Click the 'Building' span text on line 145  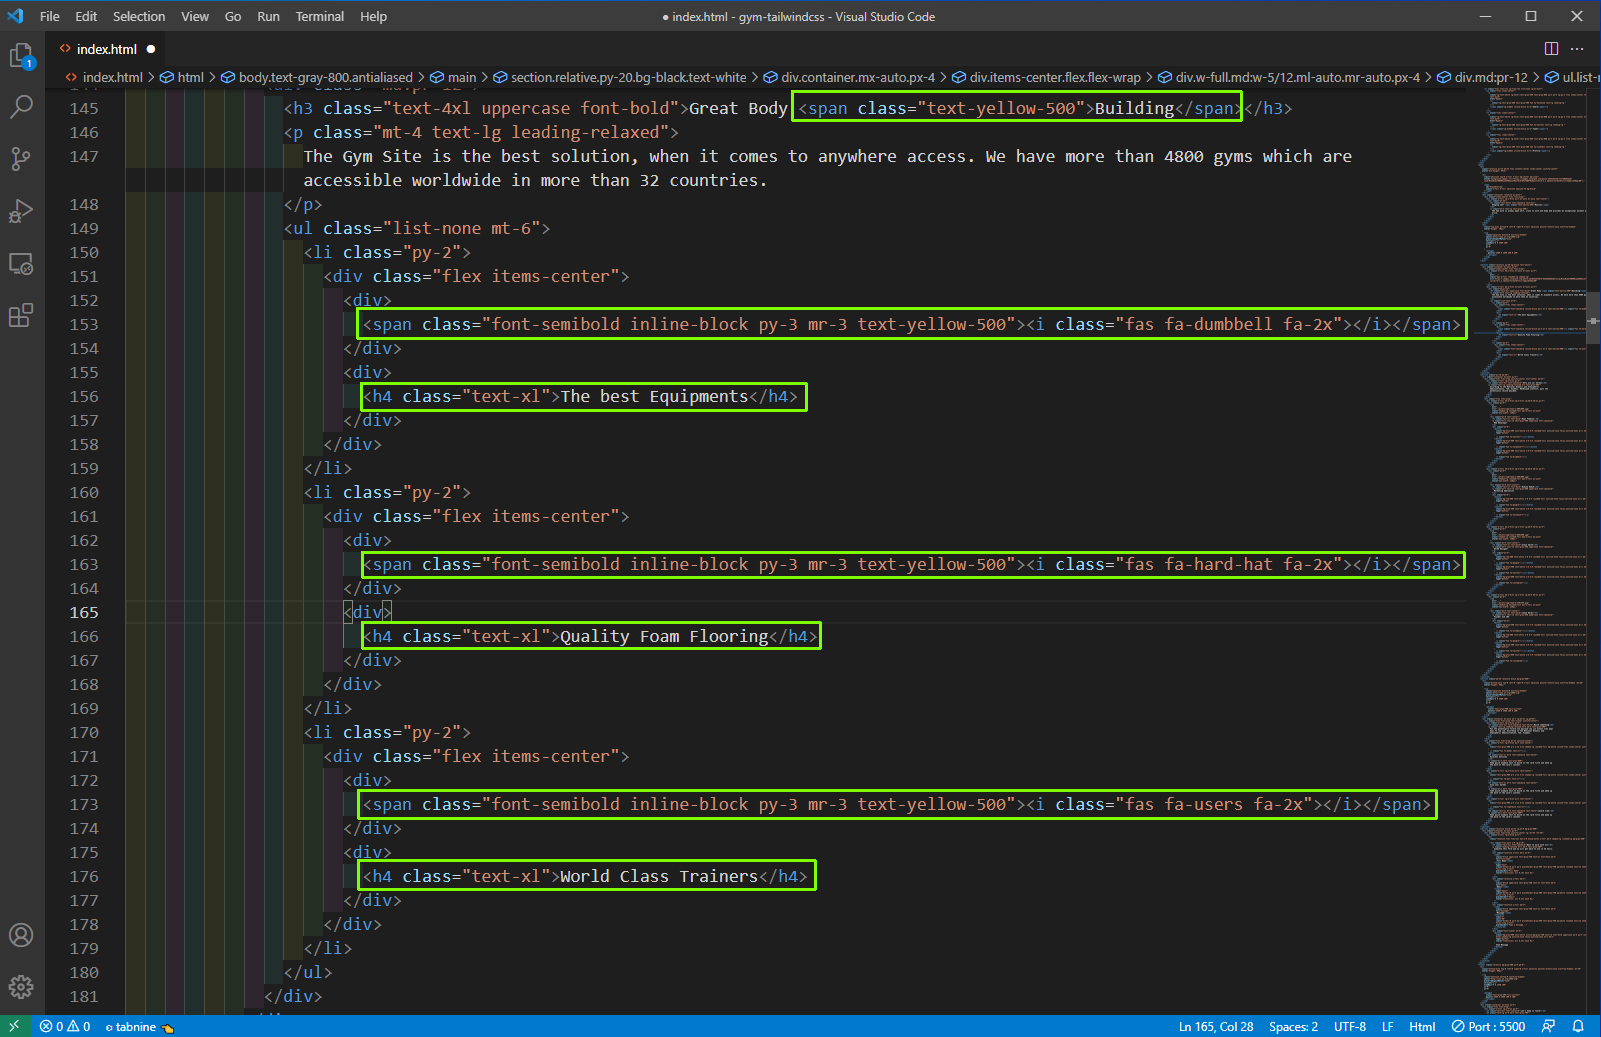click(x=1134, y=108)
